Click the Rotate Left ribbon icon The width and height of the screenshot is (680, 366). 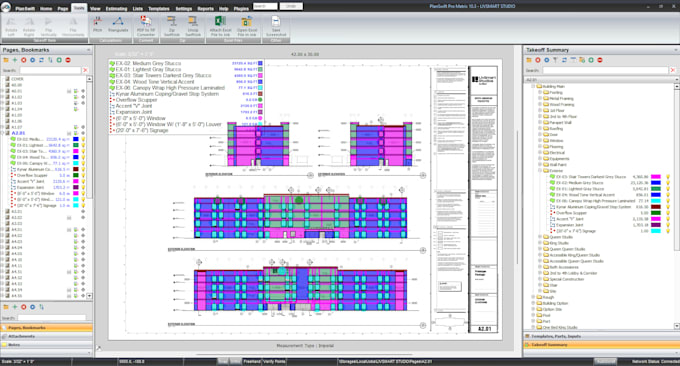[11, 22]
